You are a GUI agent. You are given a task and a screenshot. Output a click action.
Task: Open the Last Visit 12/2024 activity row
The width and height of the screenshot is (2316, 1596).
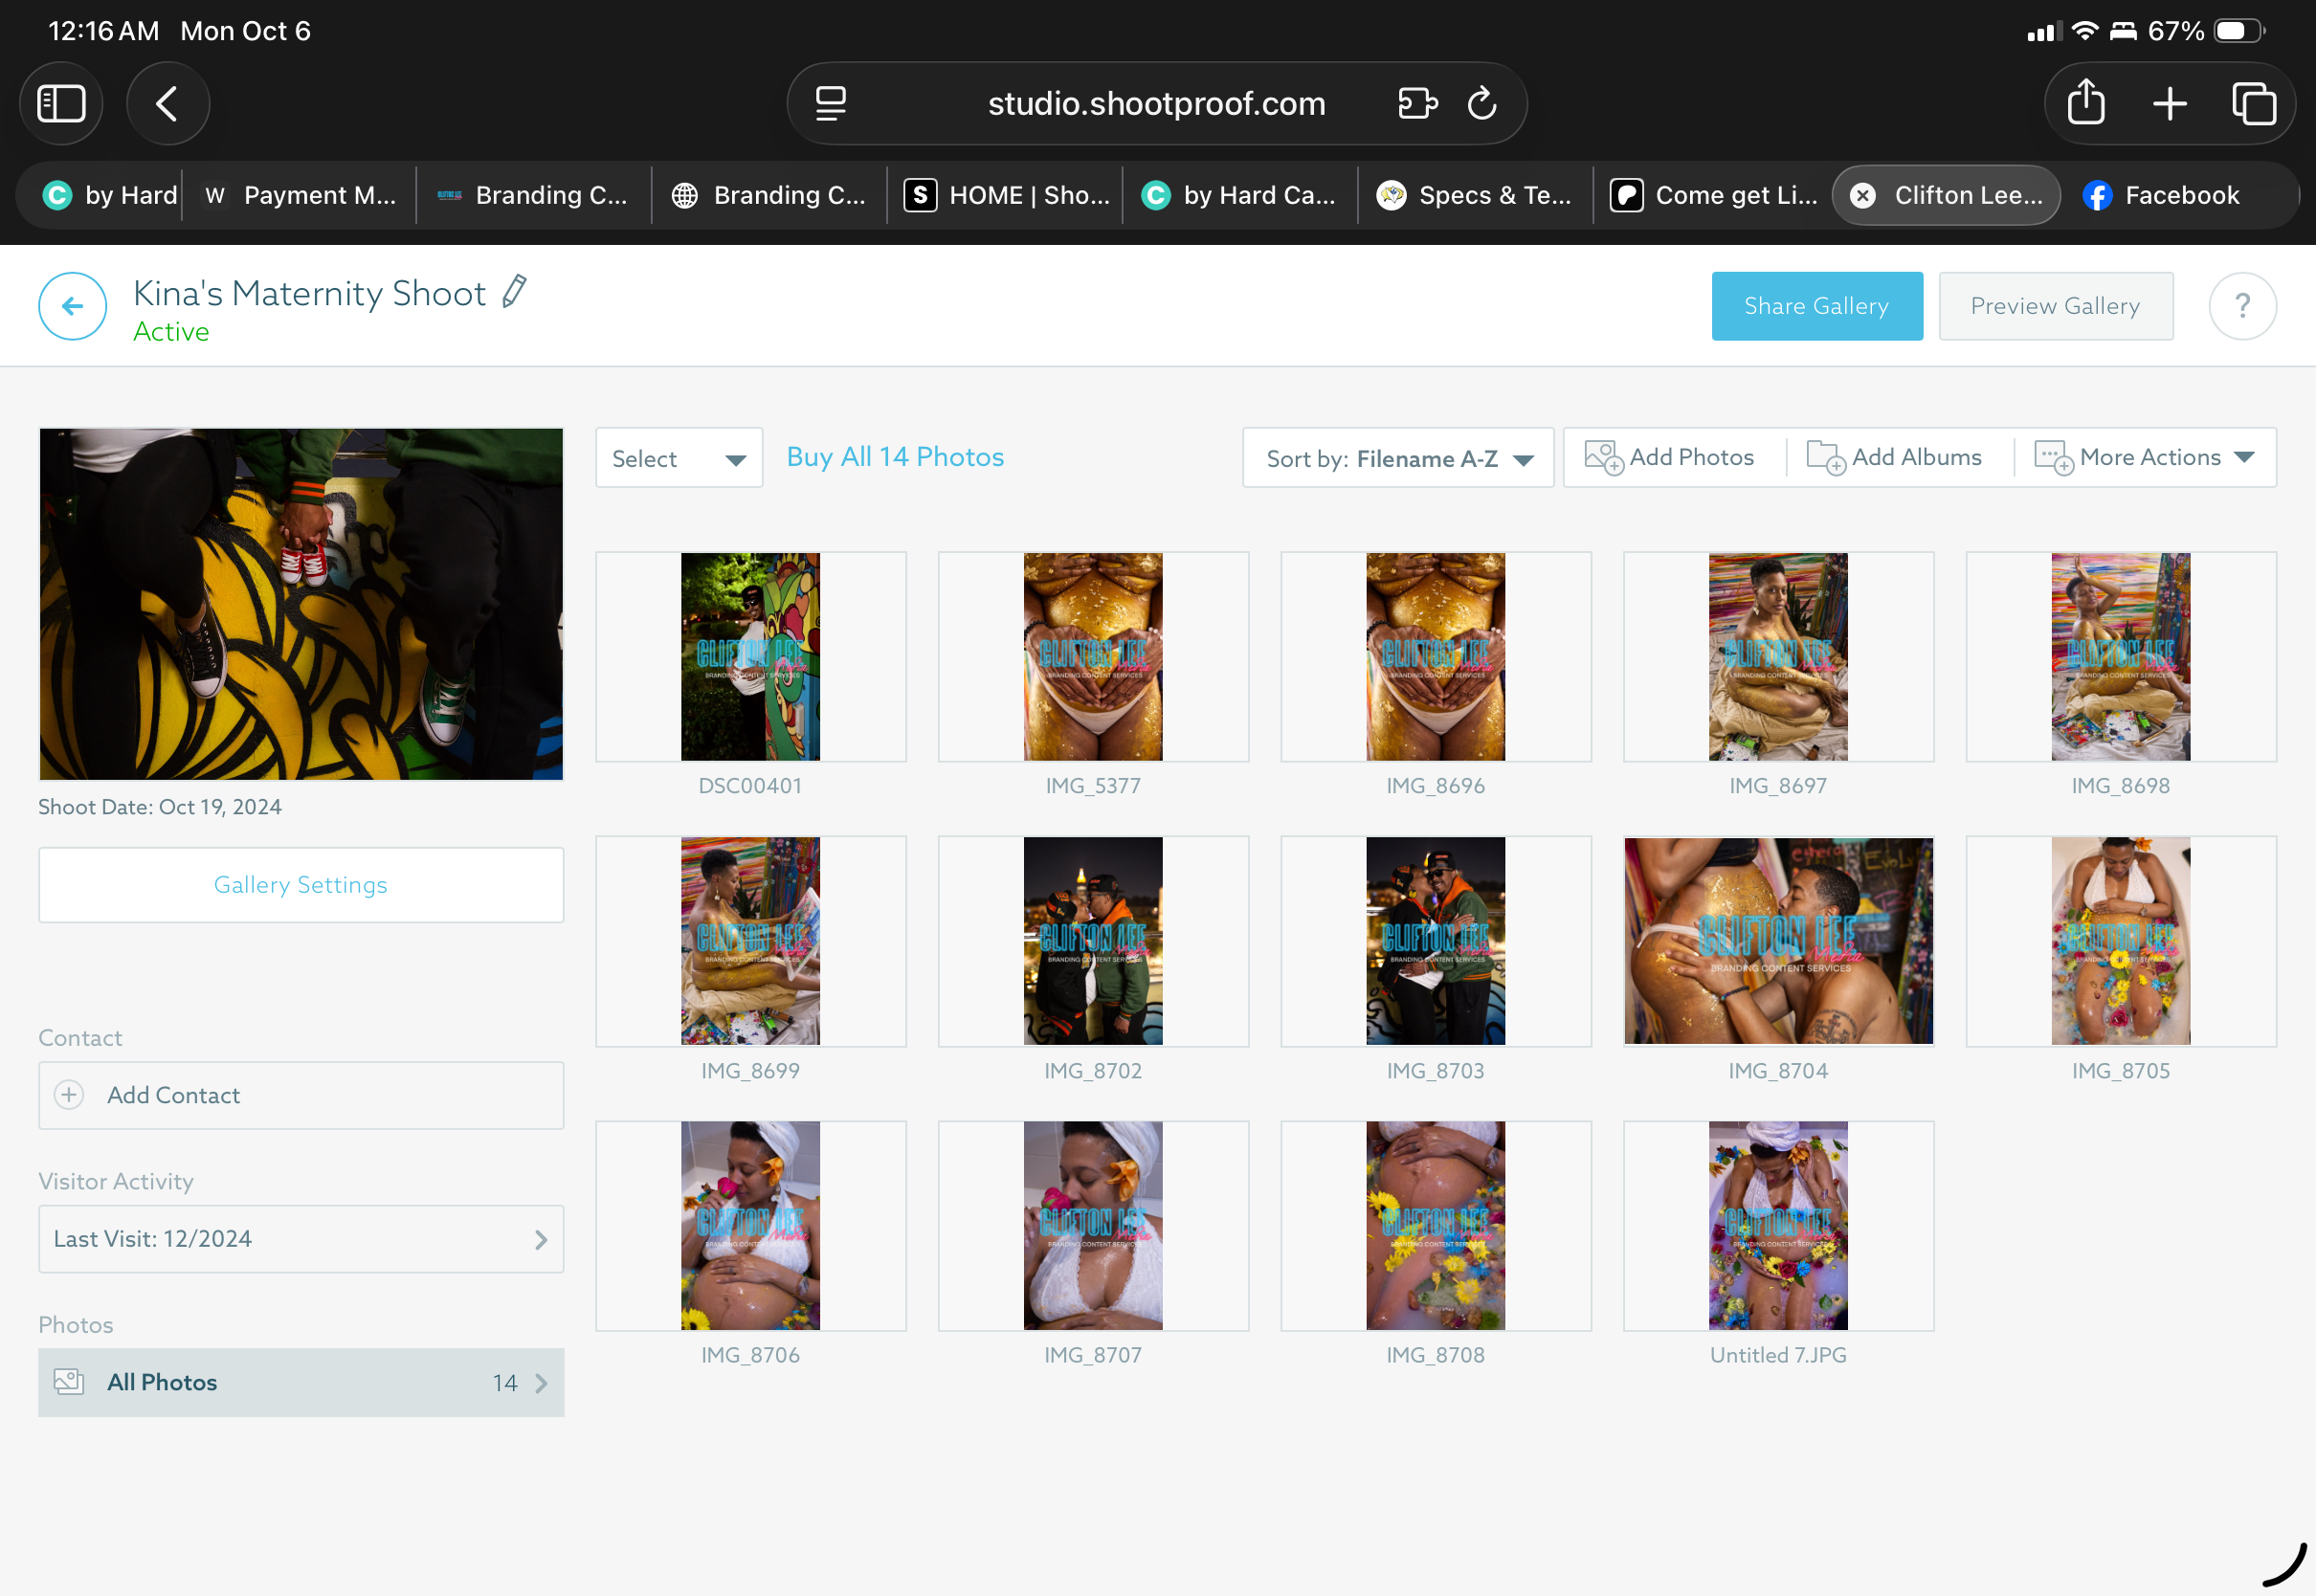[300, 1239]
